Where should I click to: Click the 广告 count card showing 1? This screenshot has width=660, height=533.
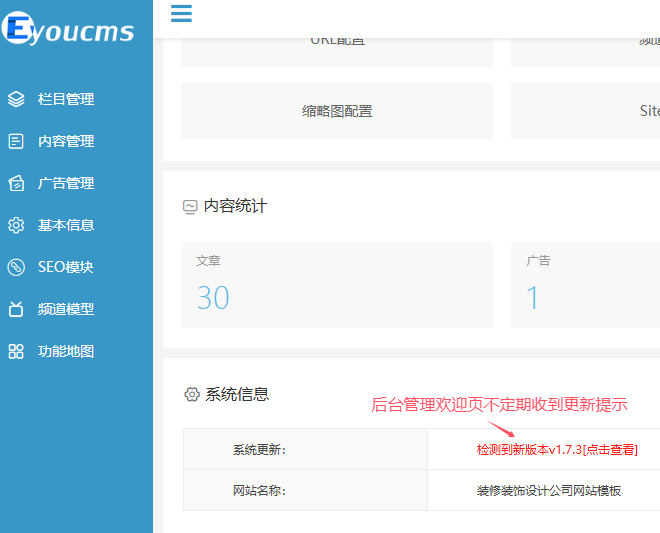click(x=585, y=285)
